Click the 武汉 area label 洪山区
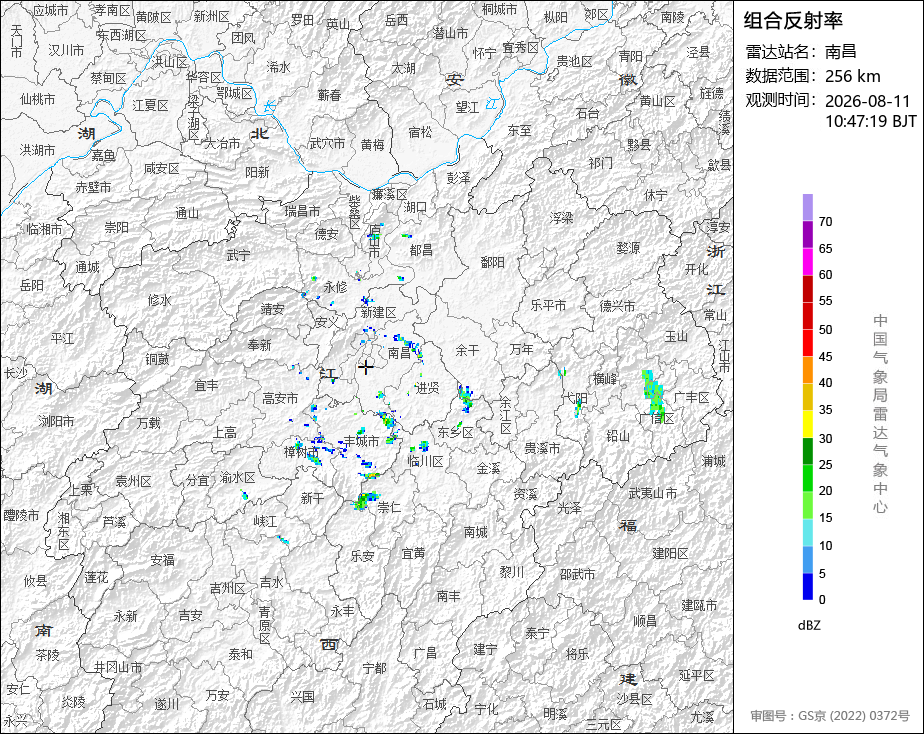 170,62
